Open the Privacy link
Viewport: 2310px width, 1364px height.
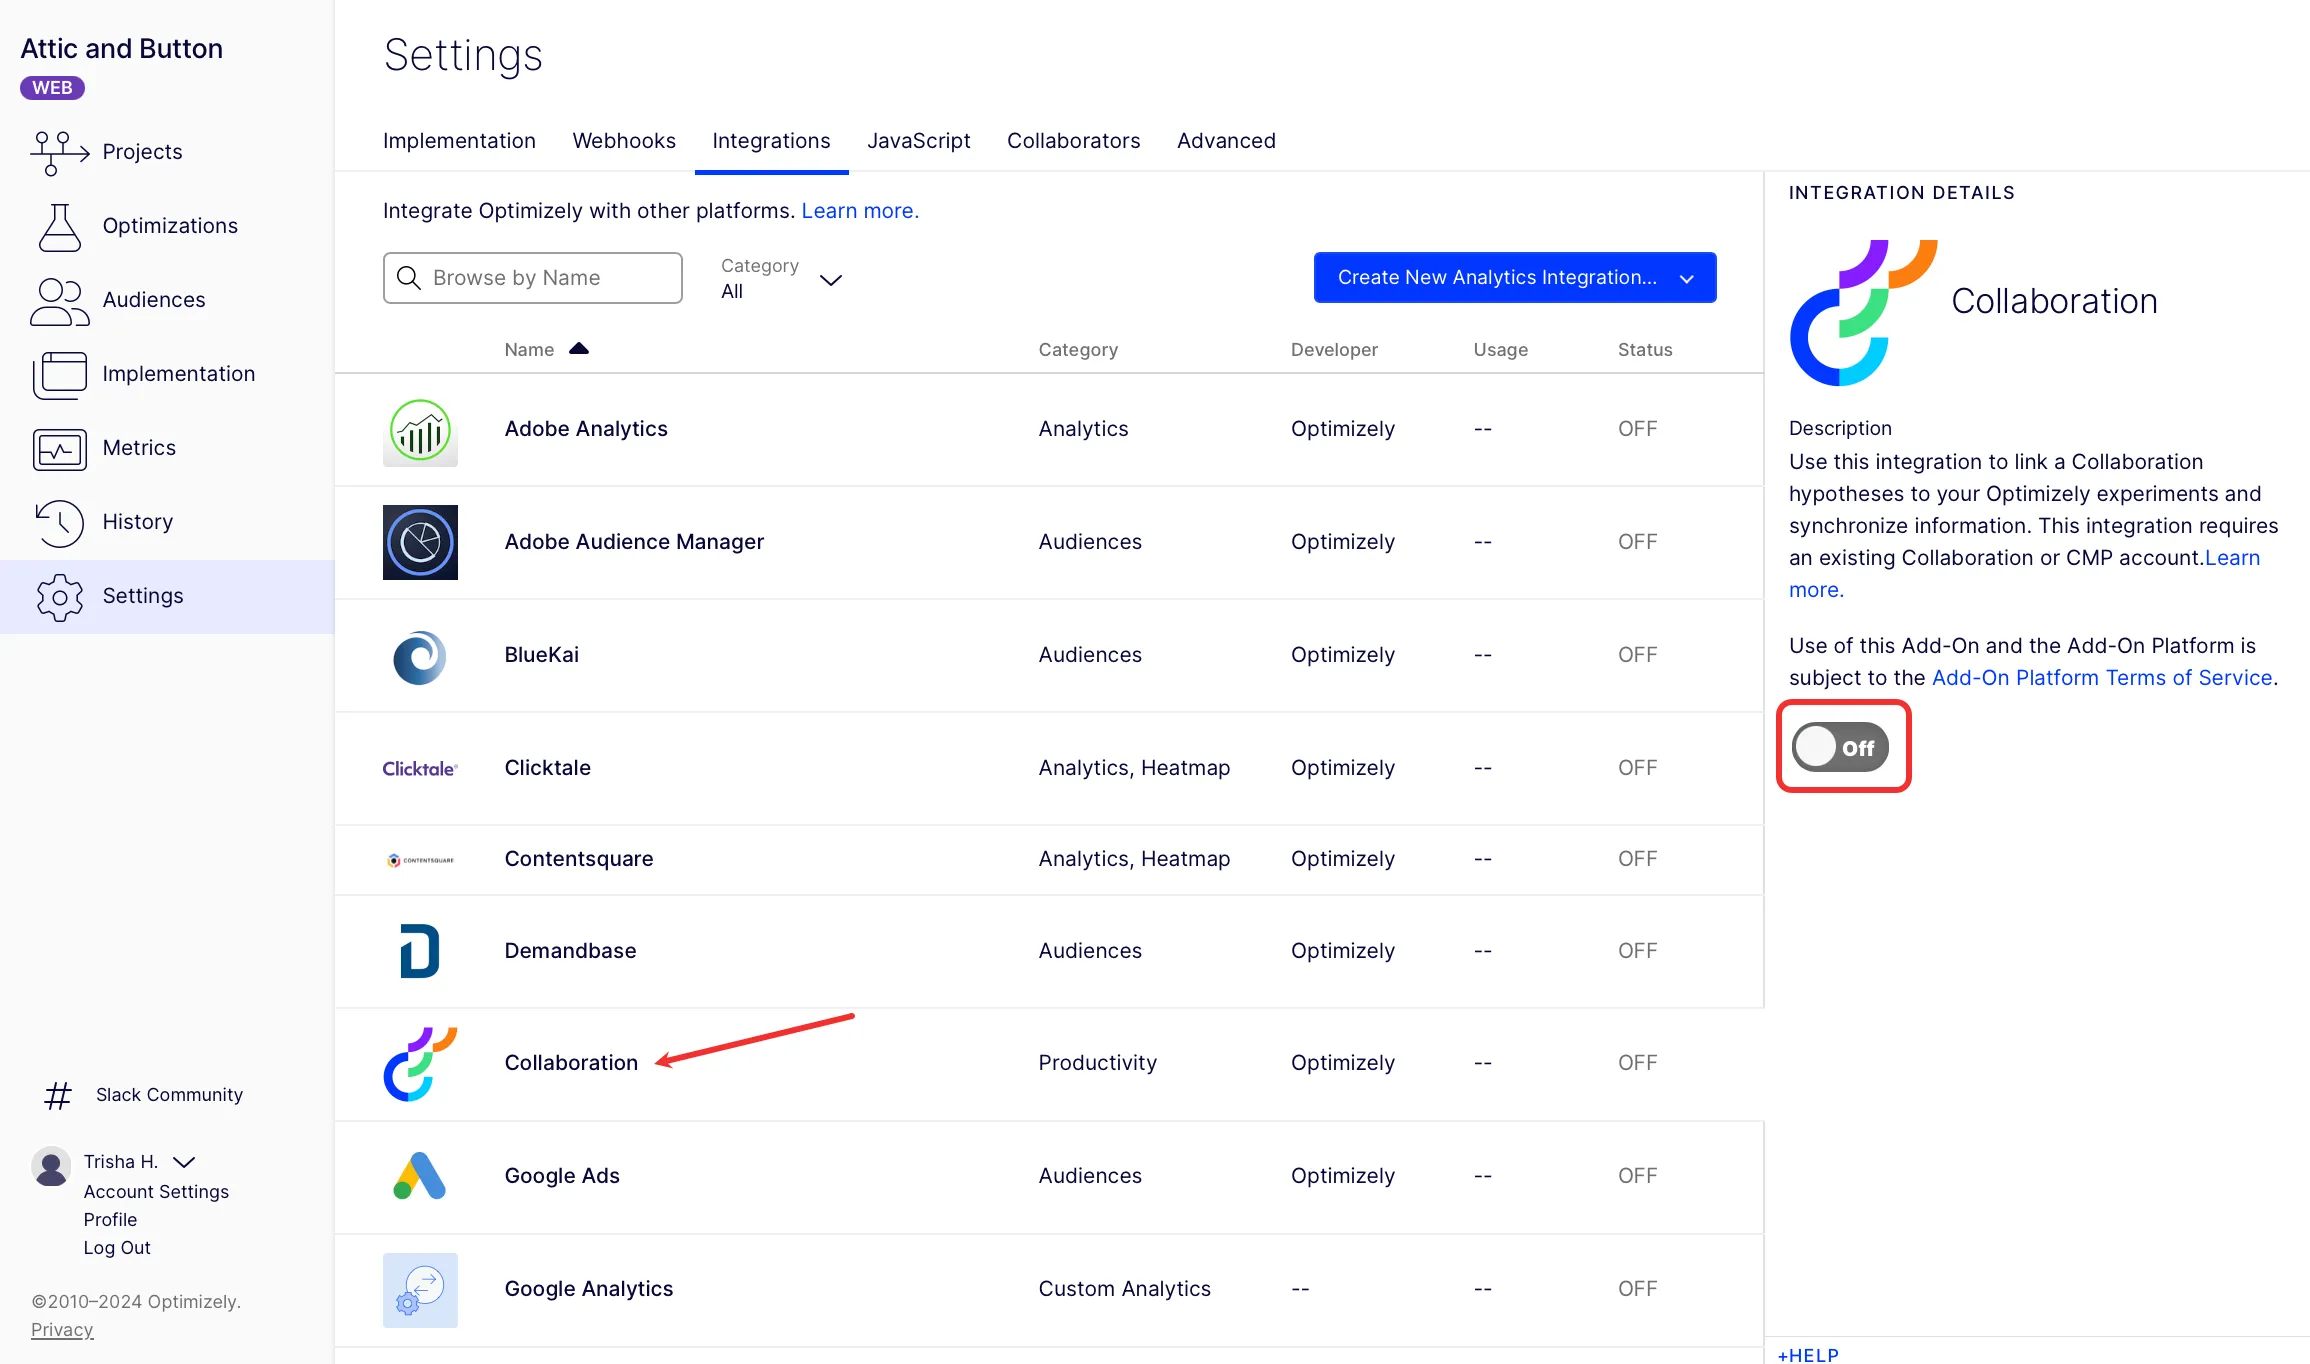click(62, 1330)
